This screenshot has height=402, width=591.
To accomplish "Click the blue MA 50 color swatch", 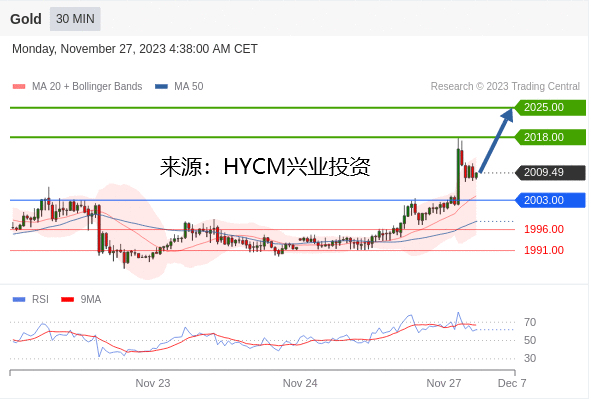I will click(x=161, y=86).
